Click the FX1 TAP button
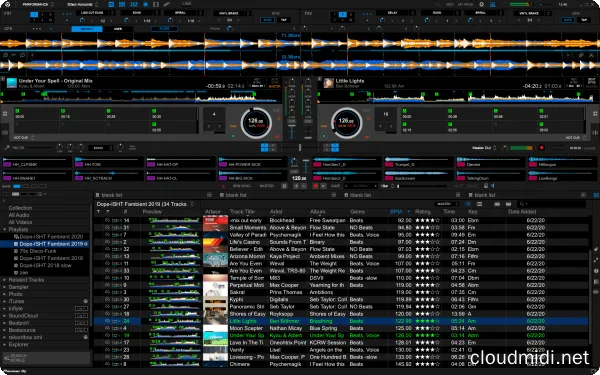The height and width of the screenshot is (375, 600). pyautogui.click(x=284, y=20)
